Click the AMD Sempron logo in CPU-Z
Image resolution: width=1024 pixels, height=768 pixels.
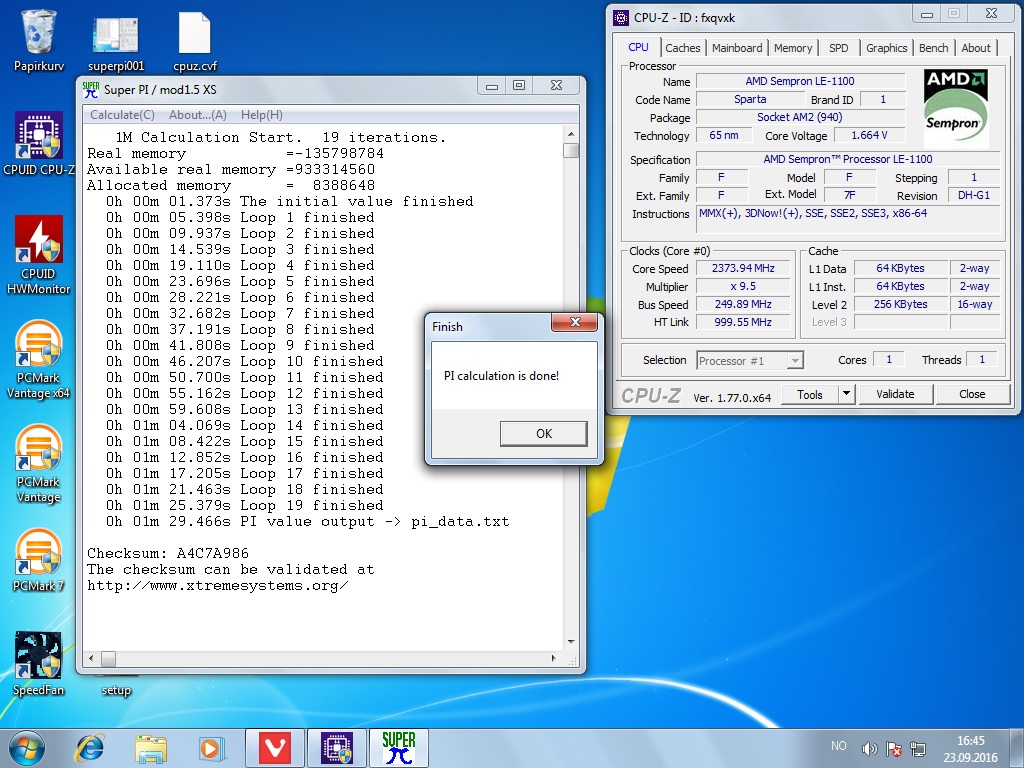[955, 106]
